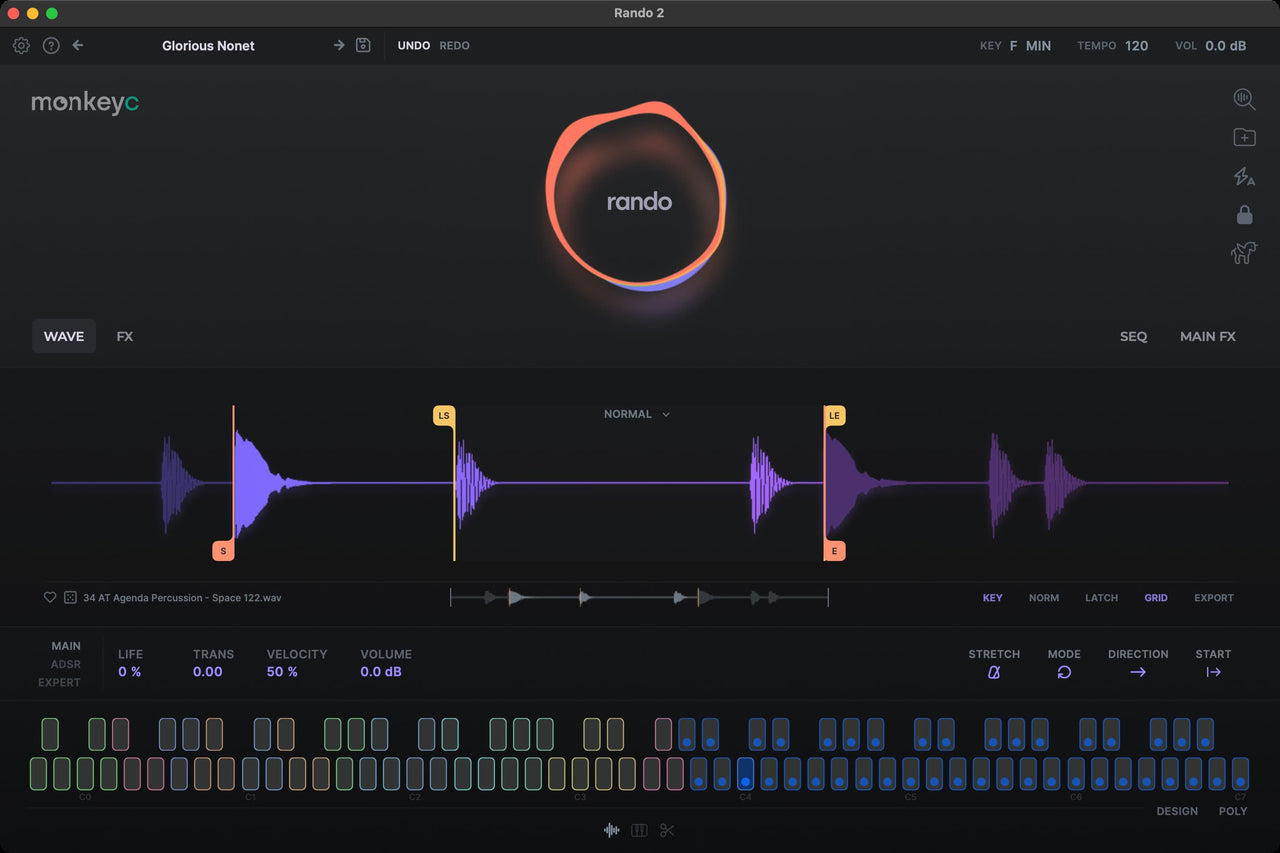
Task: Favorite the sample with heart icon
Action: click(x=50, y=597)
